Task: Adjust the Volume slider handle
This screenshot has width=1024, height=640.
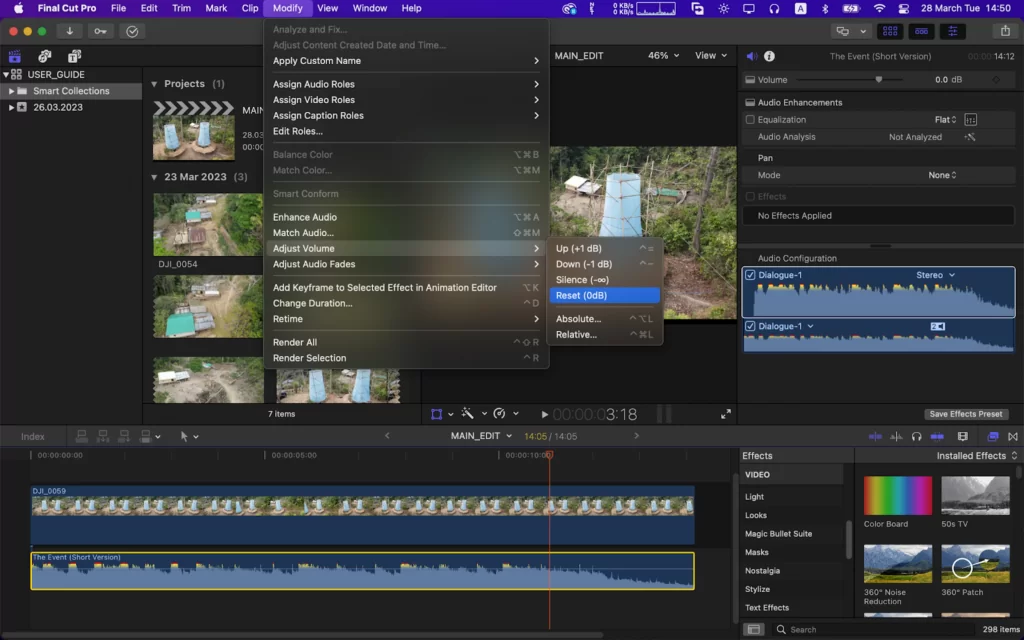Action: (x=878, y=80)
